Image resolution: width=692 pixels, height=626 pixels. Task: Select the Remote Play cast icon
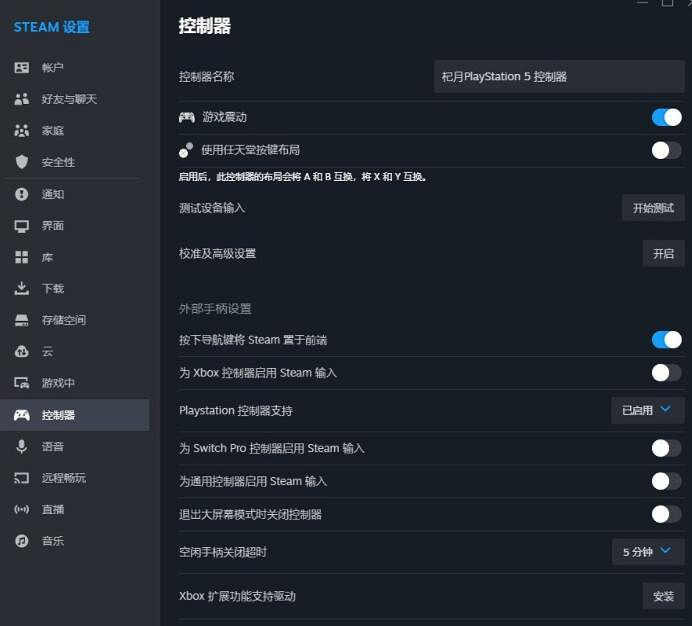22,478
